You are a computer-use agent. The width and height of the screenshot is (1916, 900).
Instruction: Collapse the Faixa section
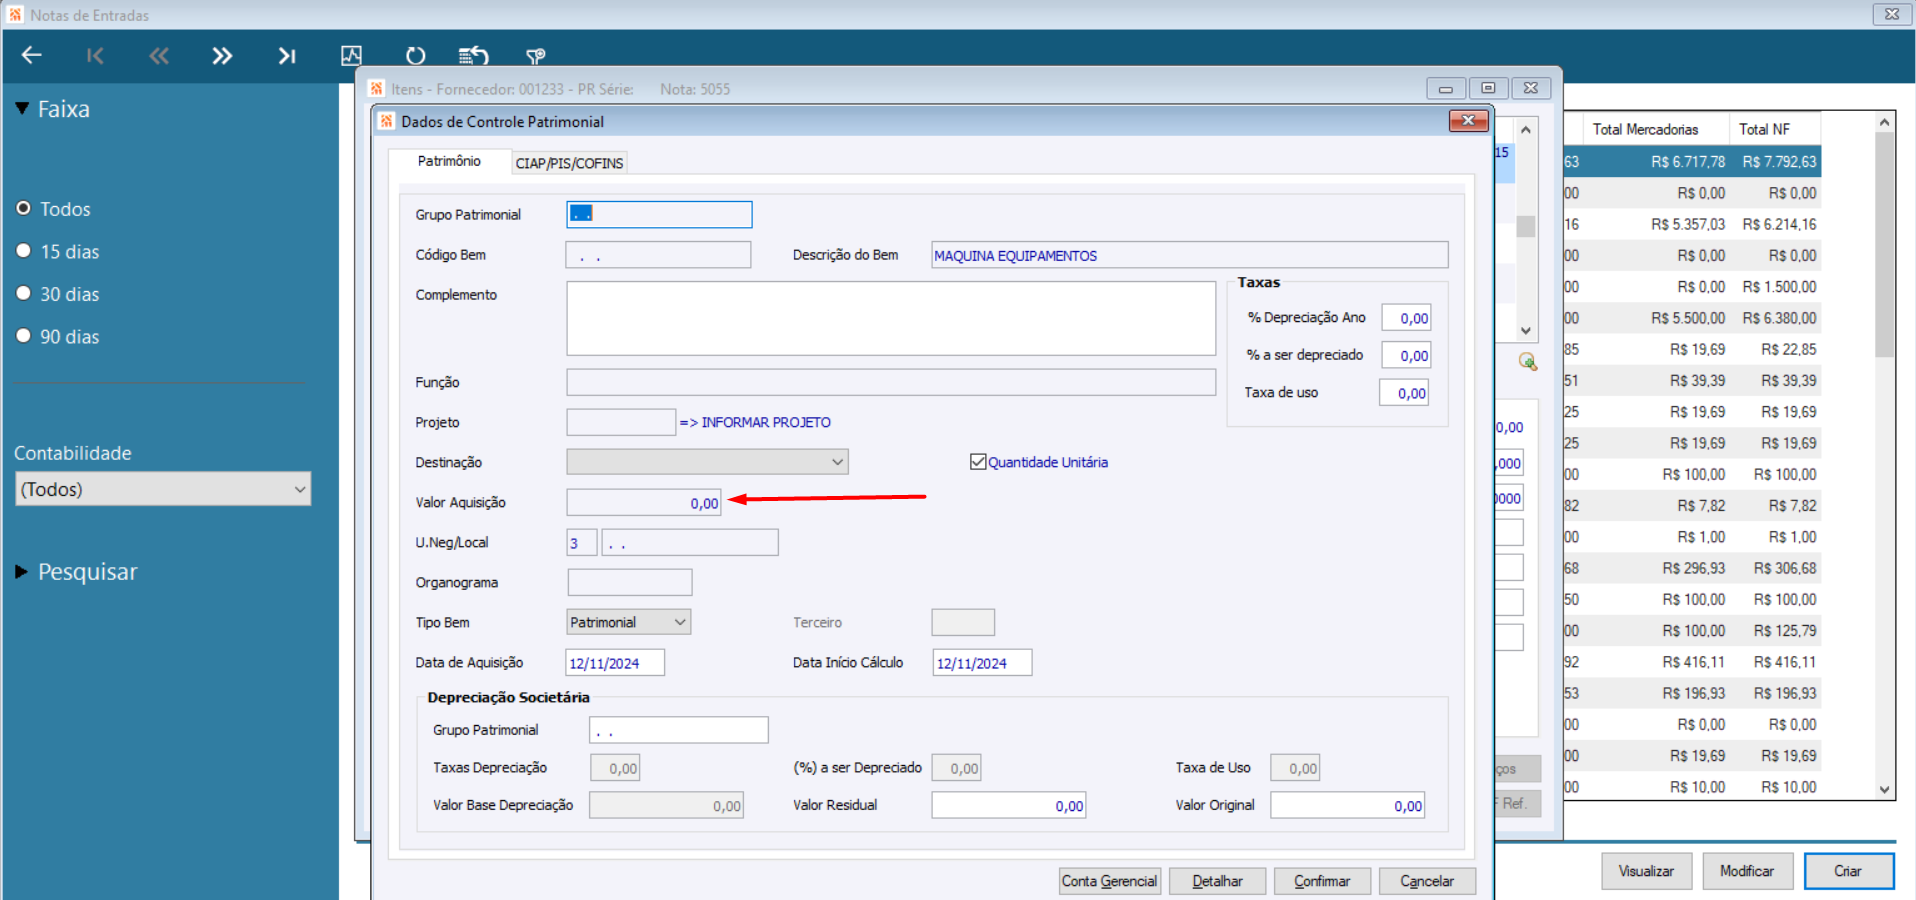point(22,108)
